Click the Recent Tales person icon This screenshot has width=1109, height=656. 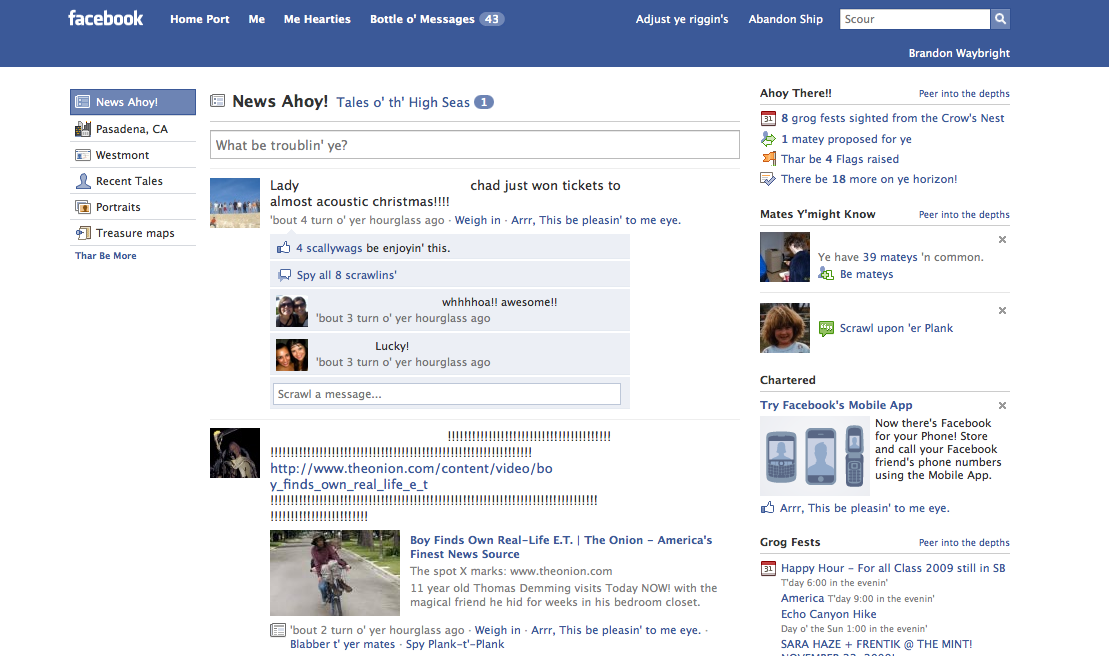pyautogui.click(x=83, y=181)
